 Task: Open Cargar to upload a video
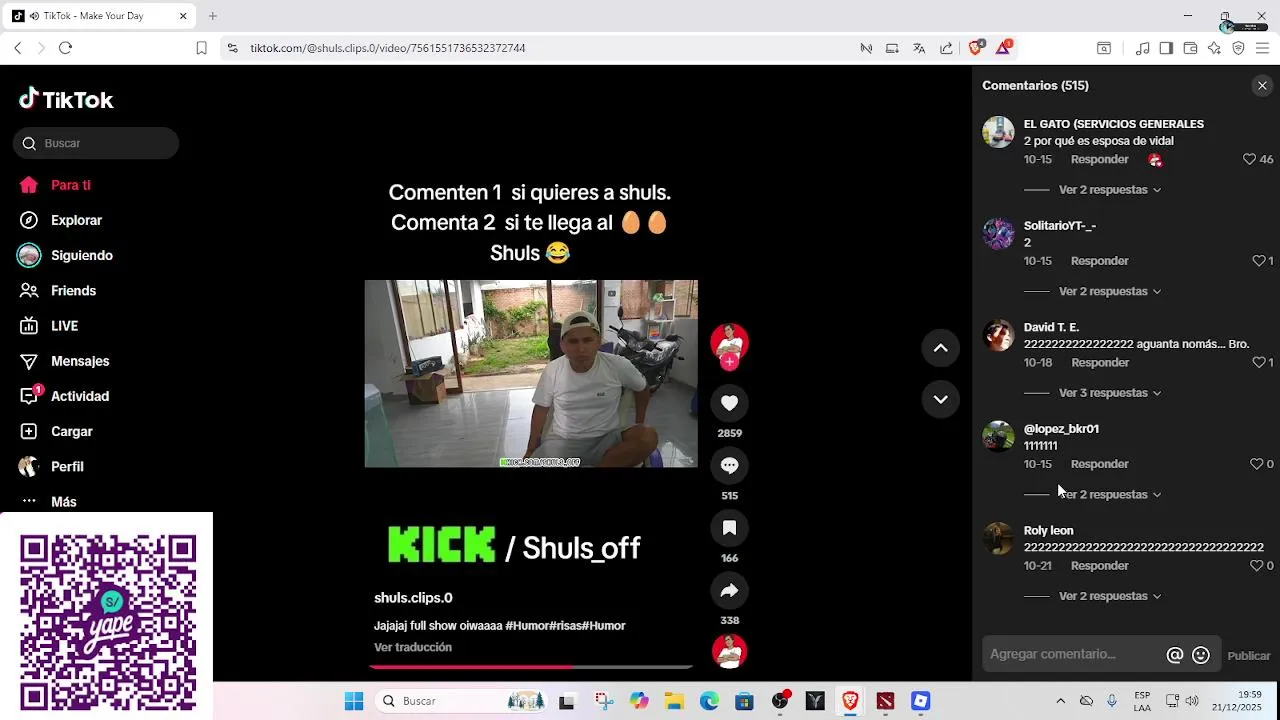point(71,432)
